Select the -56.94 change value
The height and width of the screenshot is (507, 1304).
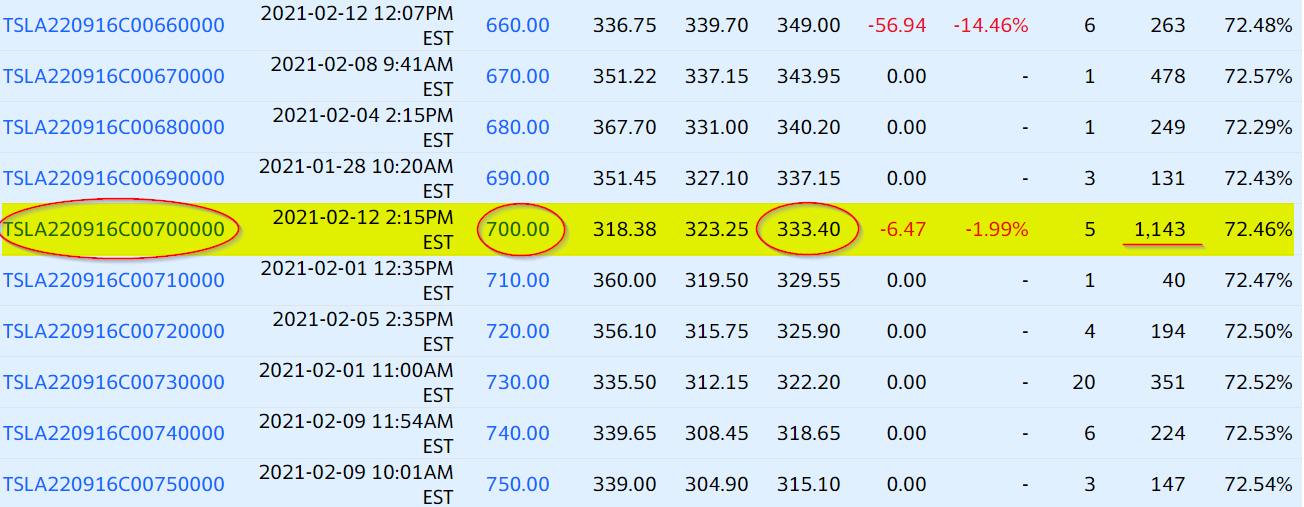(897, 25)
